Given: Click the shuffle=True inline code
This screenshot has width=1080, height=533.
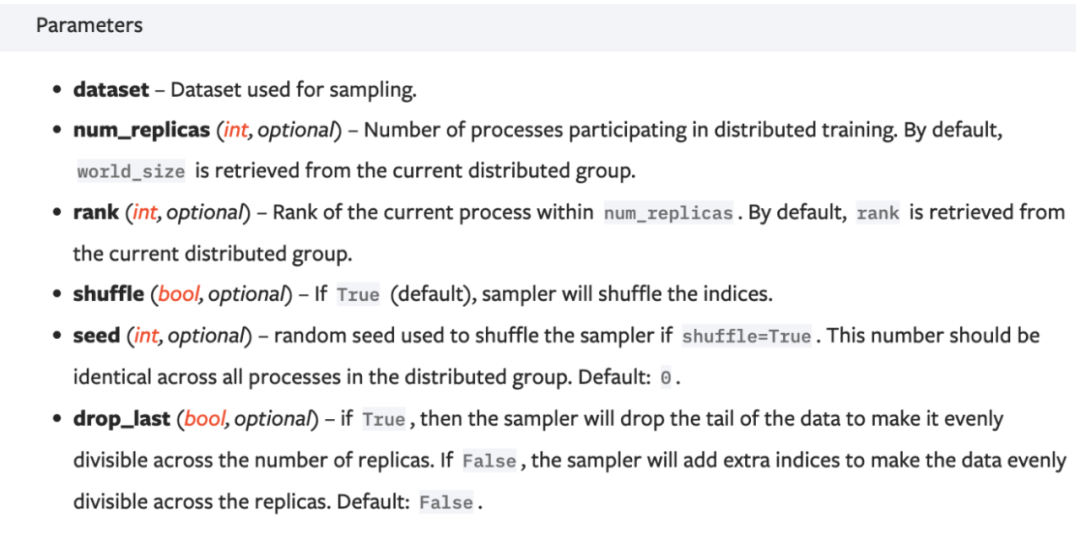Looking at the screenshot, I should (746, 337).
